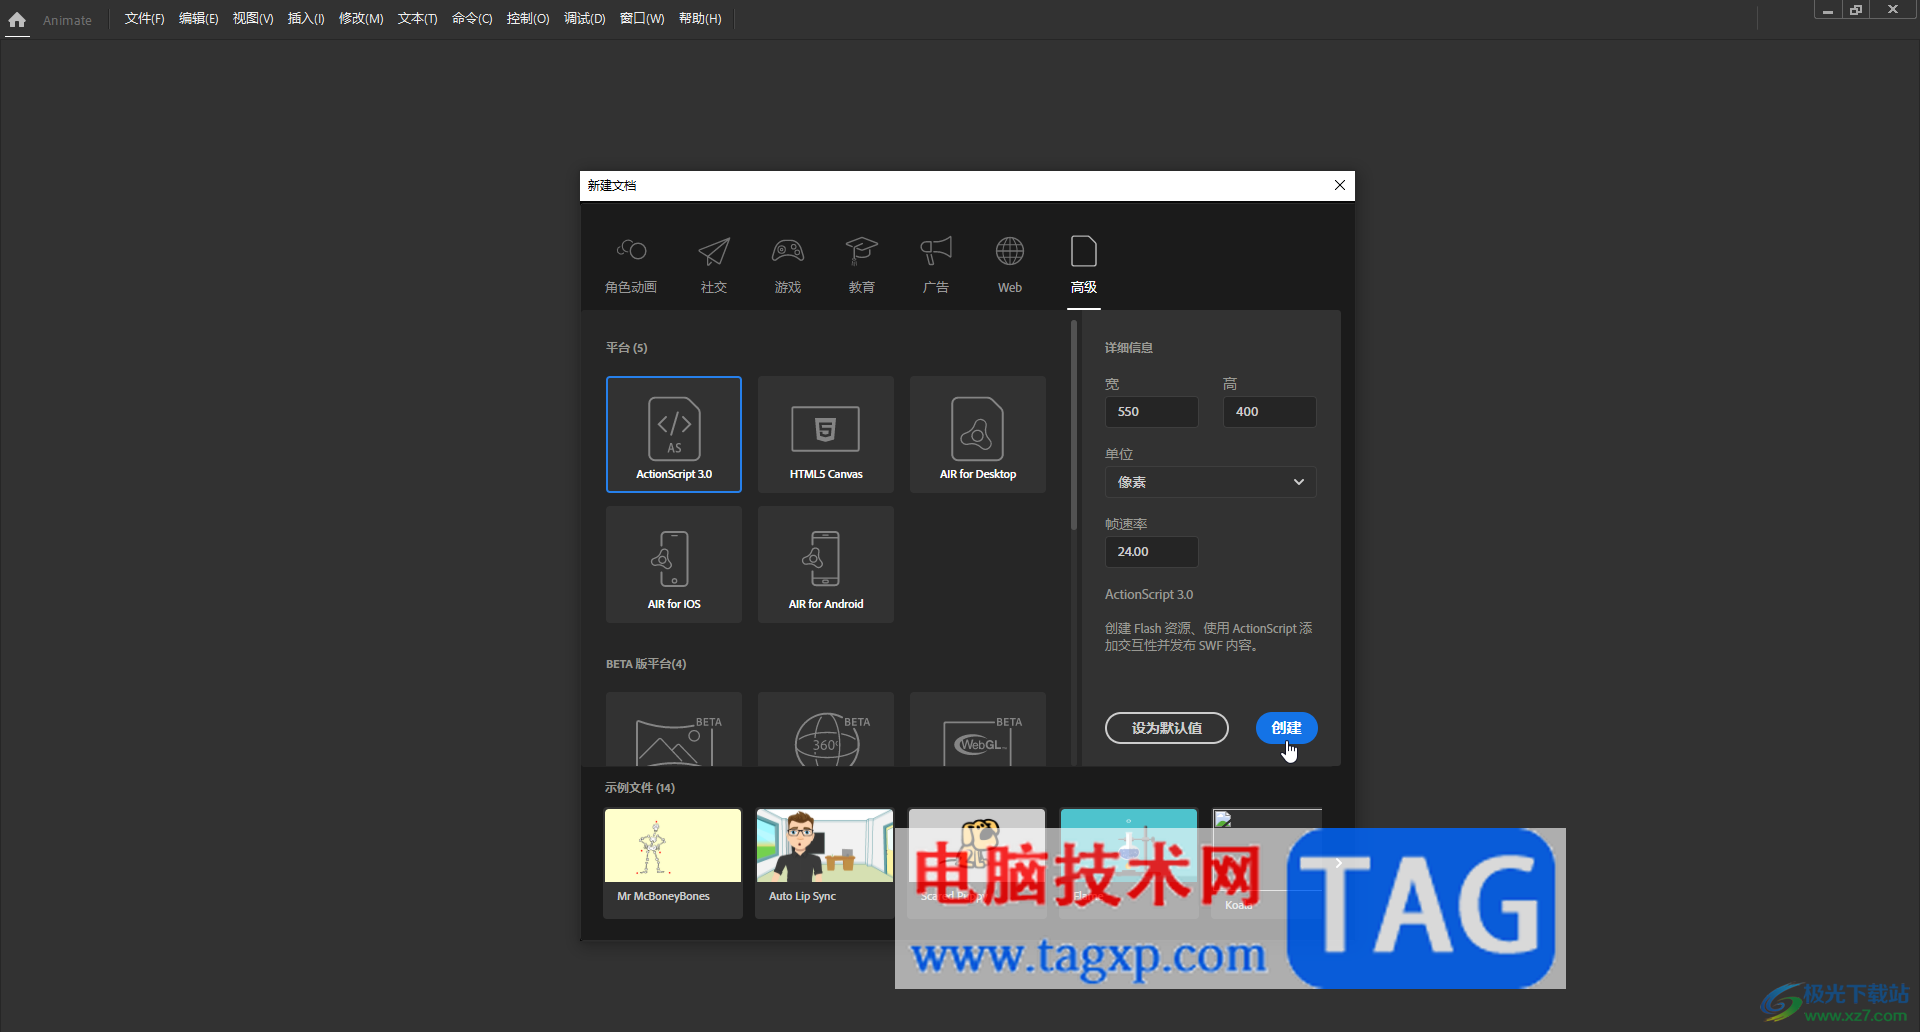Choose the ActionScript 3.0 platform
Screen dimensions: 1920x1032
674,434
